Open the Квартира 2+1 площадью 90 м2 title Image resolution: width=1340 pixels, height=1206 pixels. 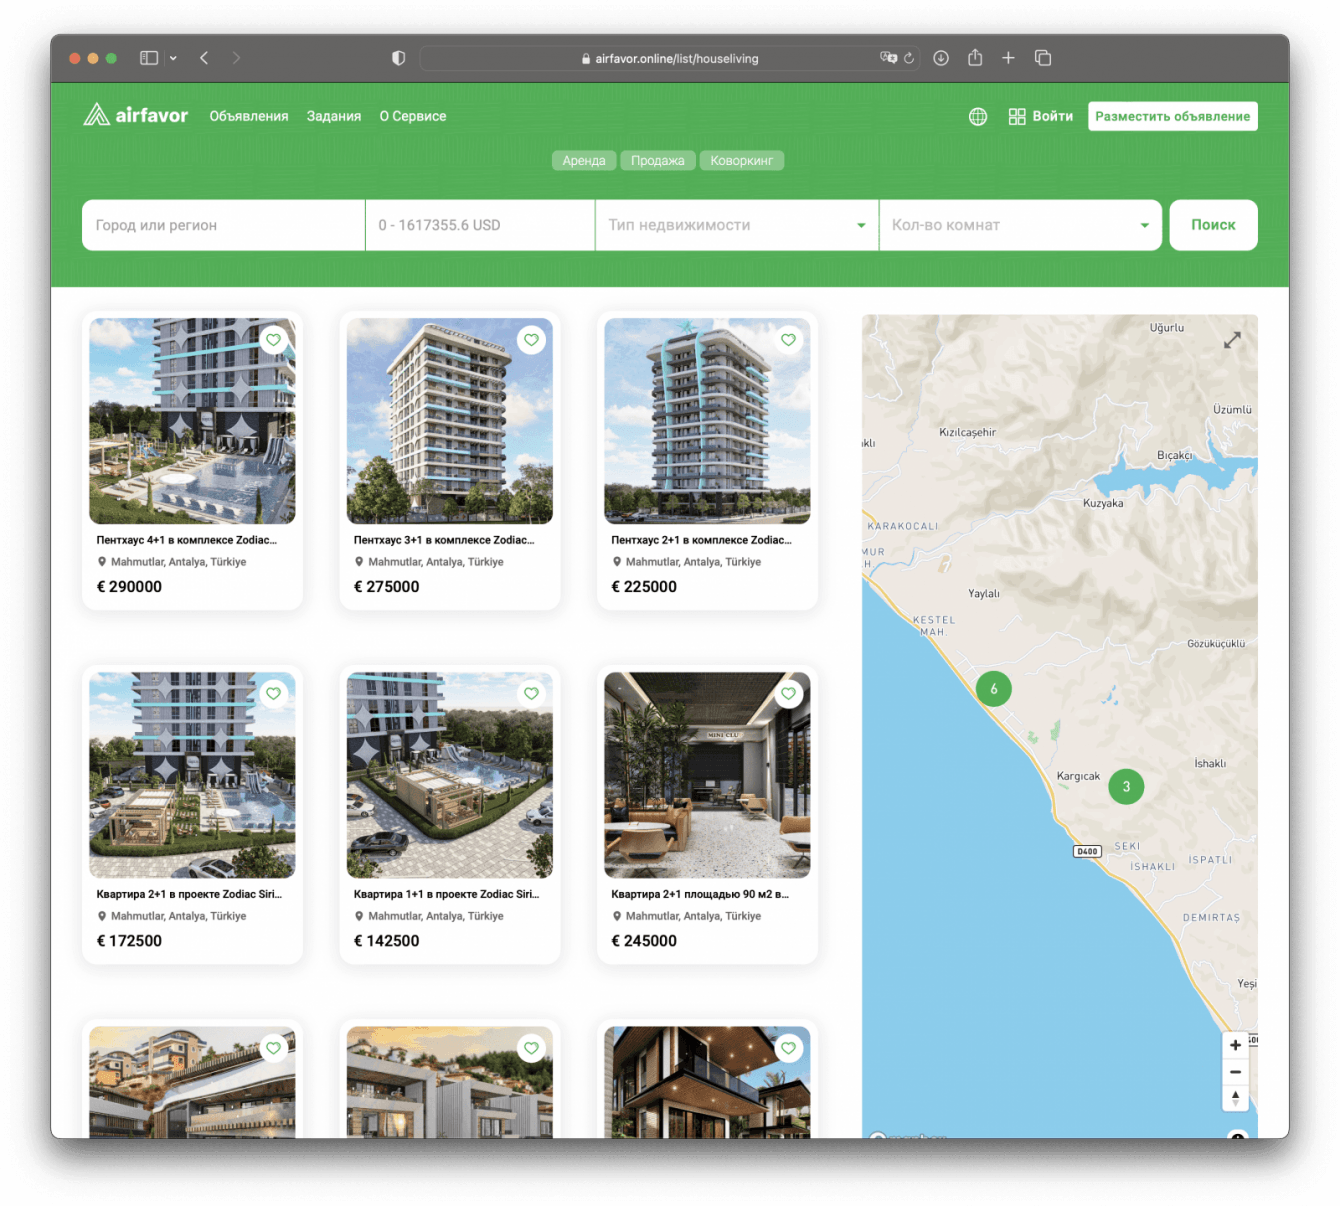click(700, 894)
